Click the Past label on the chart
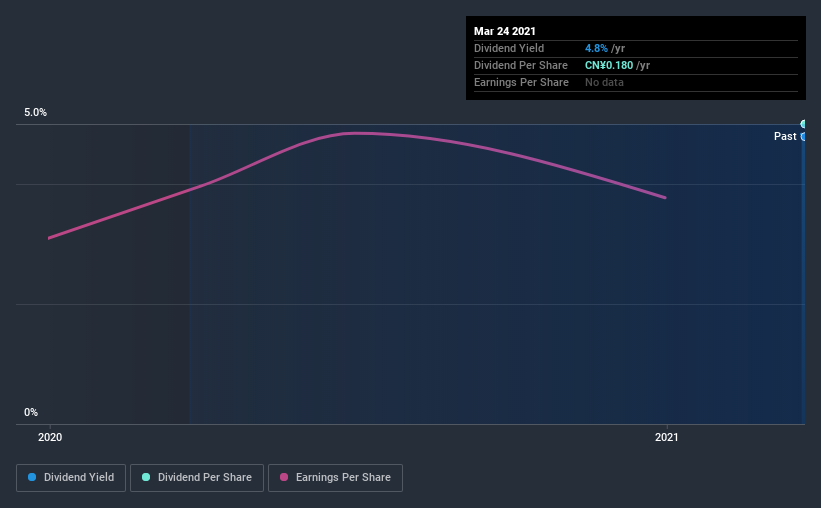 pyautogui.click(x=785, y=136)
